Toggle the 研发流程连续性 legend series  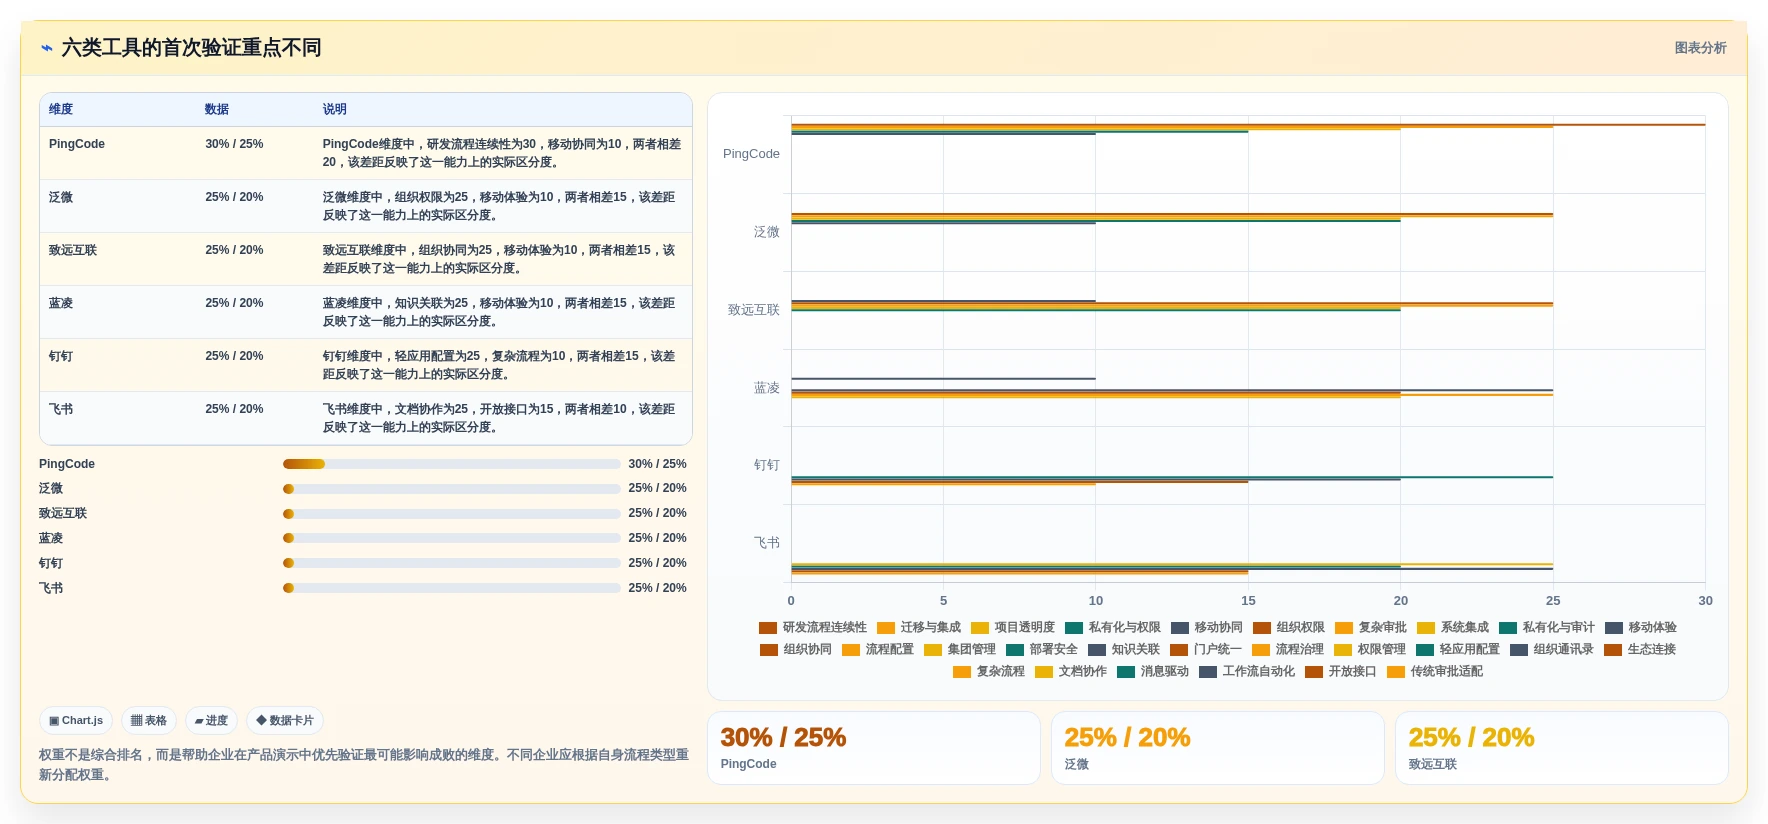(x=813, y=627)
